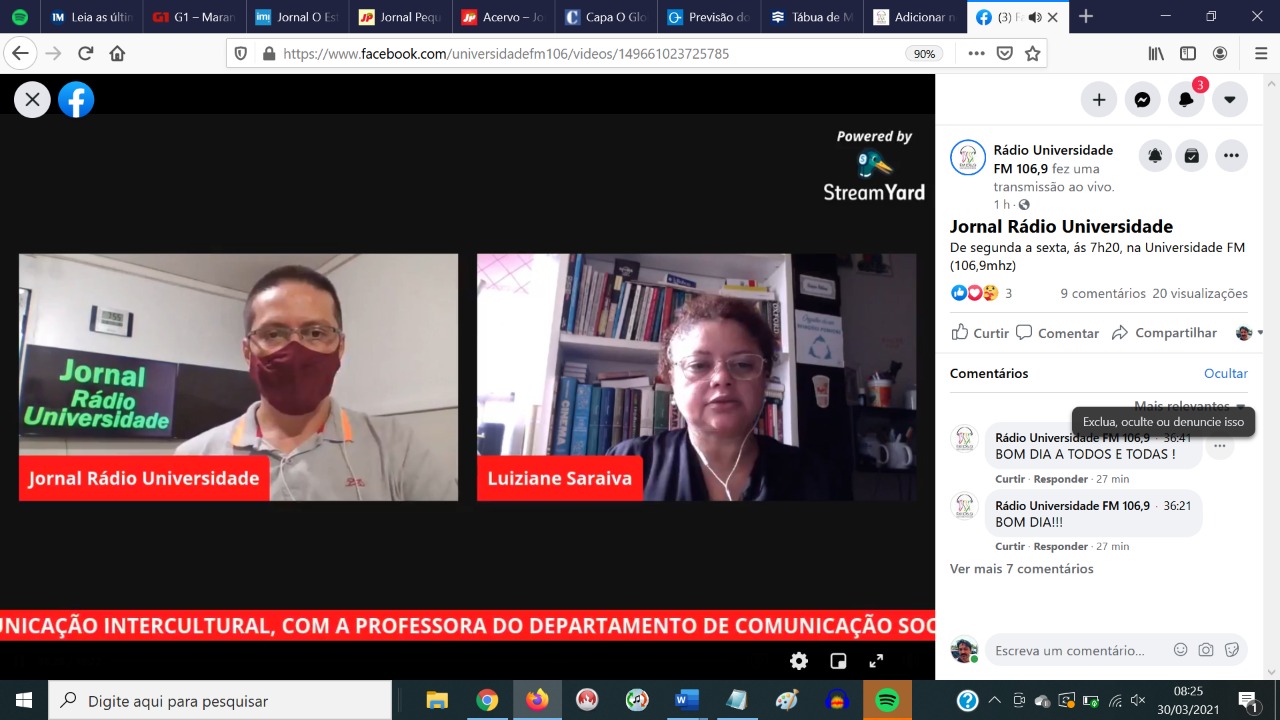Switch to the Jornal Pequeno tab
This screenshot has width=1280, height=720.
pyautogui.click(x=400, y=17)
